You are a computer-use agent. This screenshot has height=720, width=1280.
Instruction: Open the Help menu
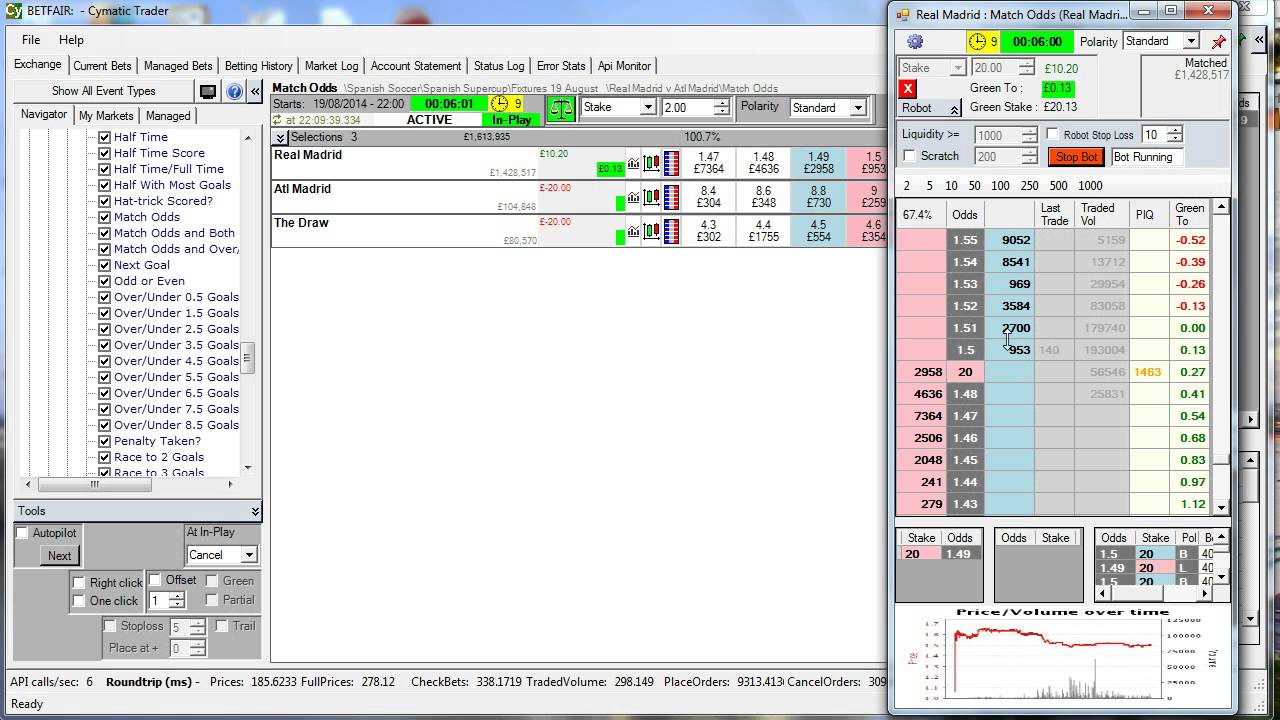pos(71,40)
